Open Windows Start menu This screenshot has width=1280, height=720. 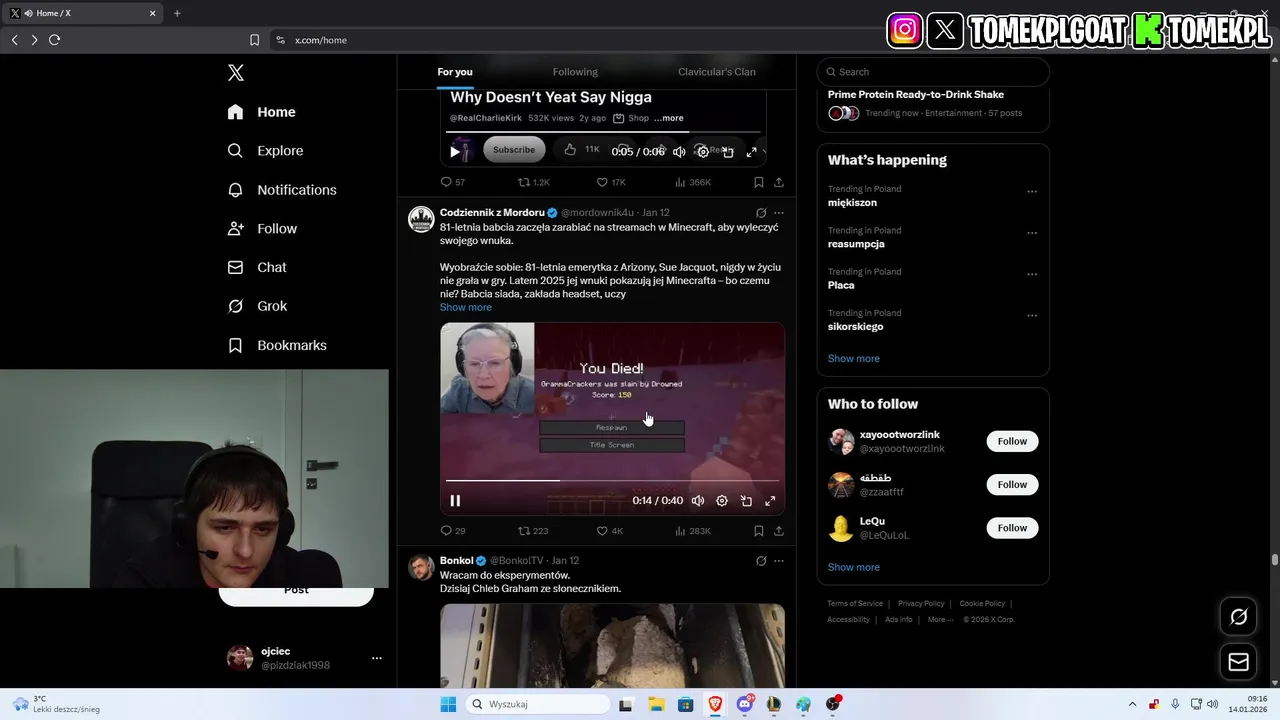click(448, 704)
